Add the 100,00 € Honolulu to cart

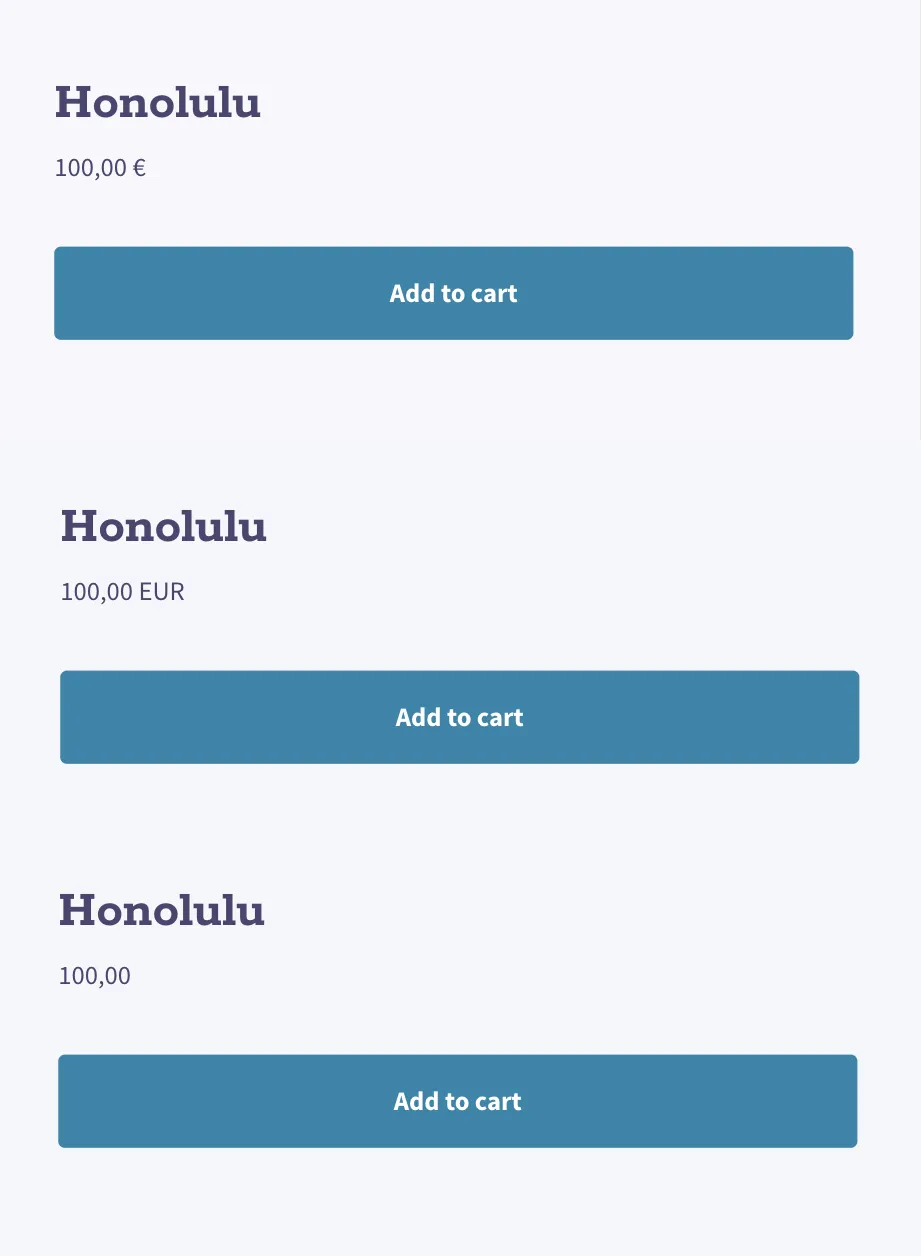(x=453, y=293)
